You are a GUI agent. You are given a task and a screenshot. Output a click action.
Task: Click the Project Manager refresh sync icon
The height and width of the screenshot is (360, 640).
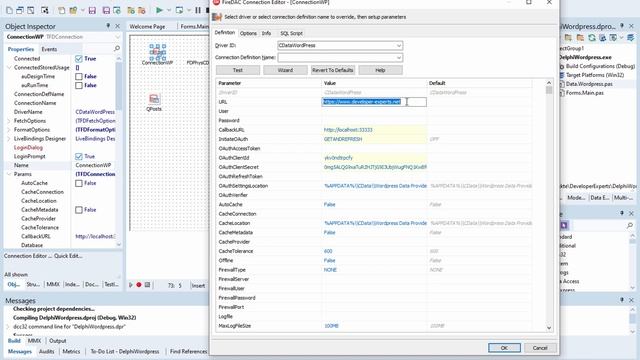pyautogui.click(x=592, y=38)
